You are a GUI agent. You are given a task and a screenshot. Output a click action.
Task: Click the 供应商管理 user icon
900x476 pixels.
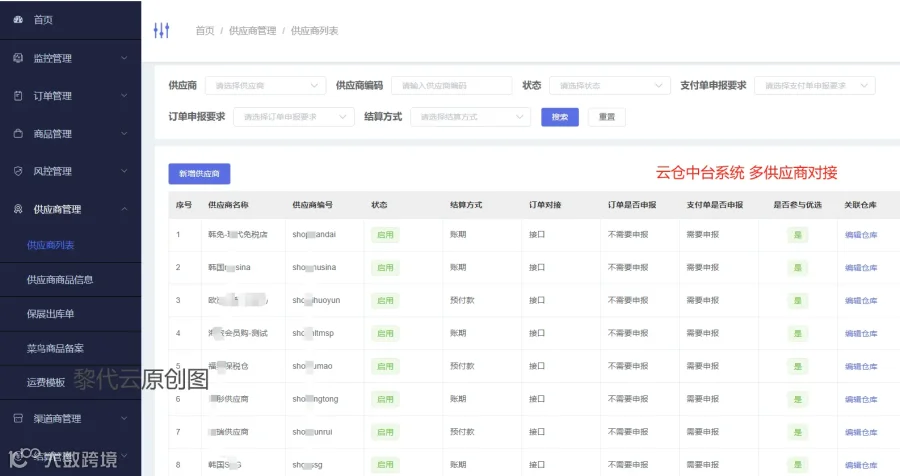[18, 209]
